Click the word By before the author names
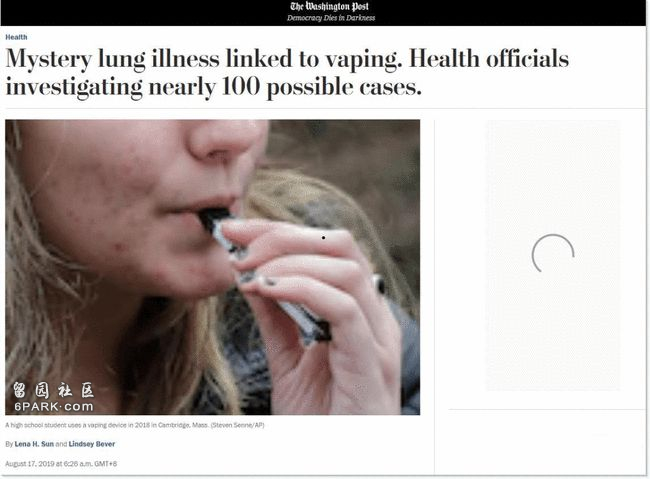Viewport: 650px width, 479px height. (9, 444)
